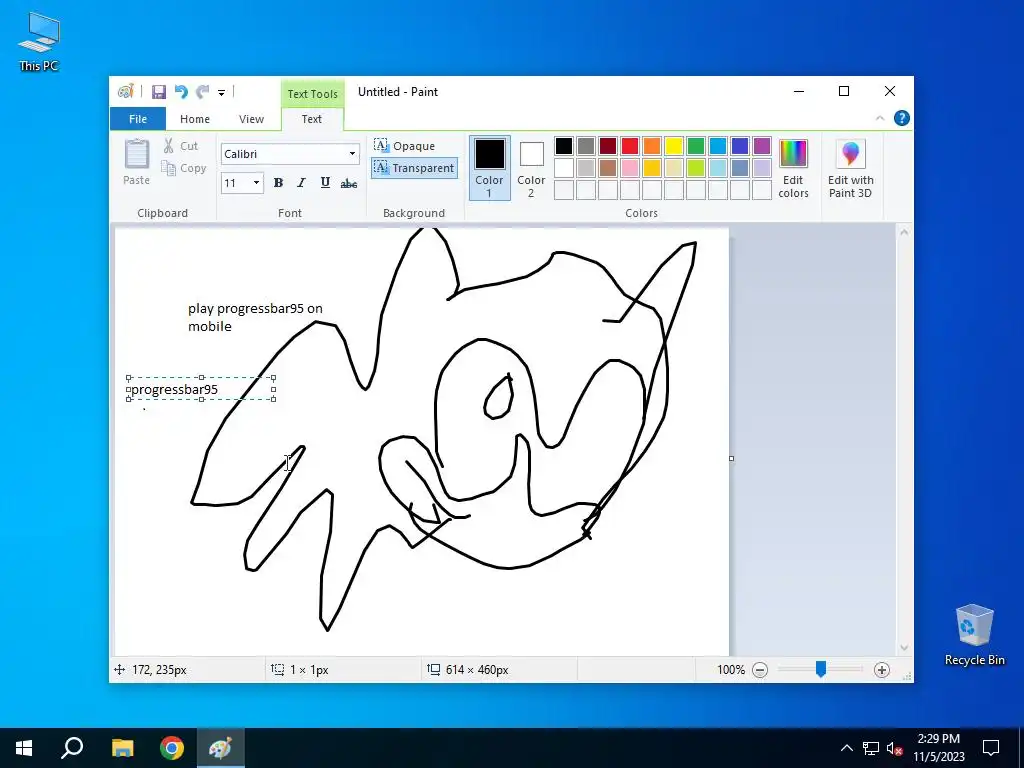Screen dimensions: 1024x768
Task: Open the notification center icon
Action: [x=991, y=748]
